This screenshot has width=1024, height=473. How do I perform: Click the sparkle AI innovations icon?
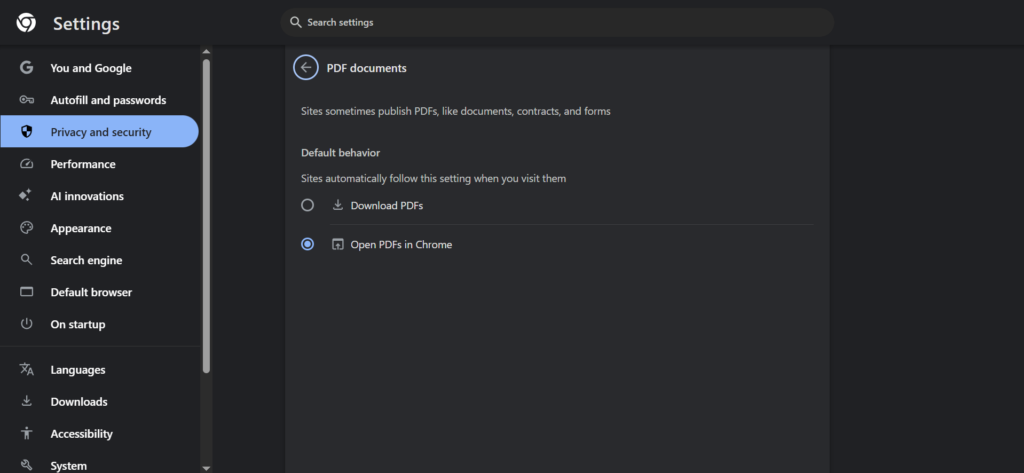27,196
